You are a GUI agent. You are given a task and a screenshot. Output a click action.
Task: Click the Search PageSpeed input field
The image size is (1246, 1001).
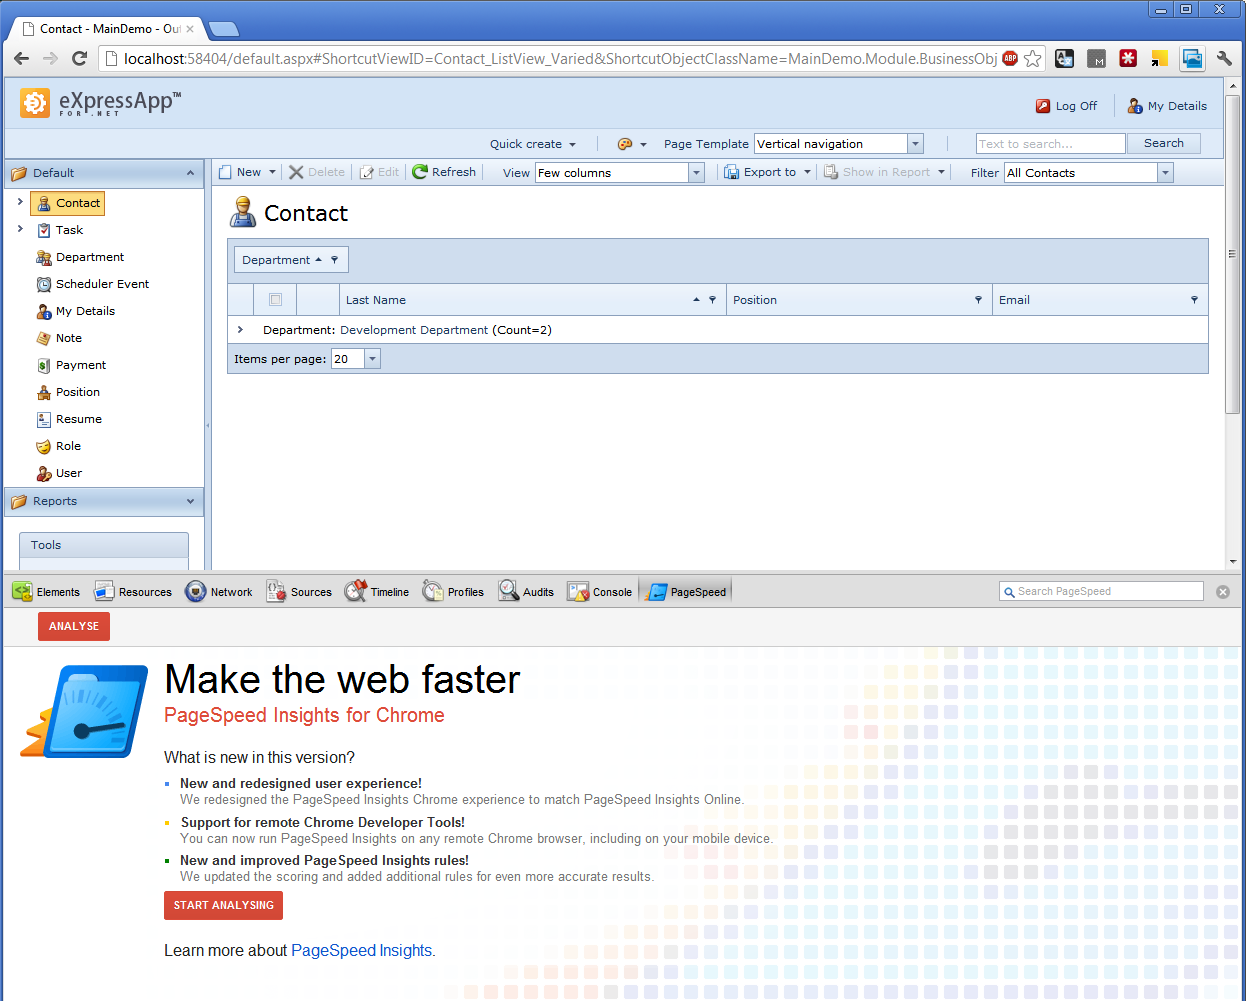pyautogui.click(x=1101, y=592)
